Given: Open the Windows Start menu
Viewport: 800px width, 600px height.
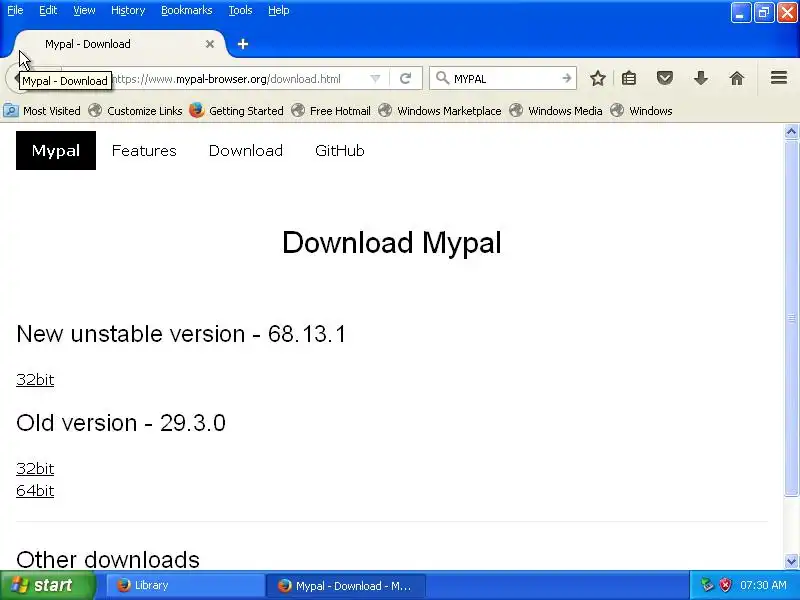Looking at the screenshot, I should point(47,585).
